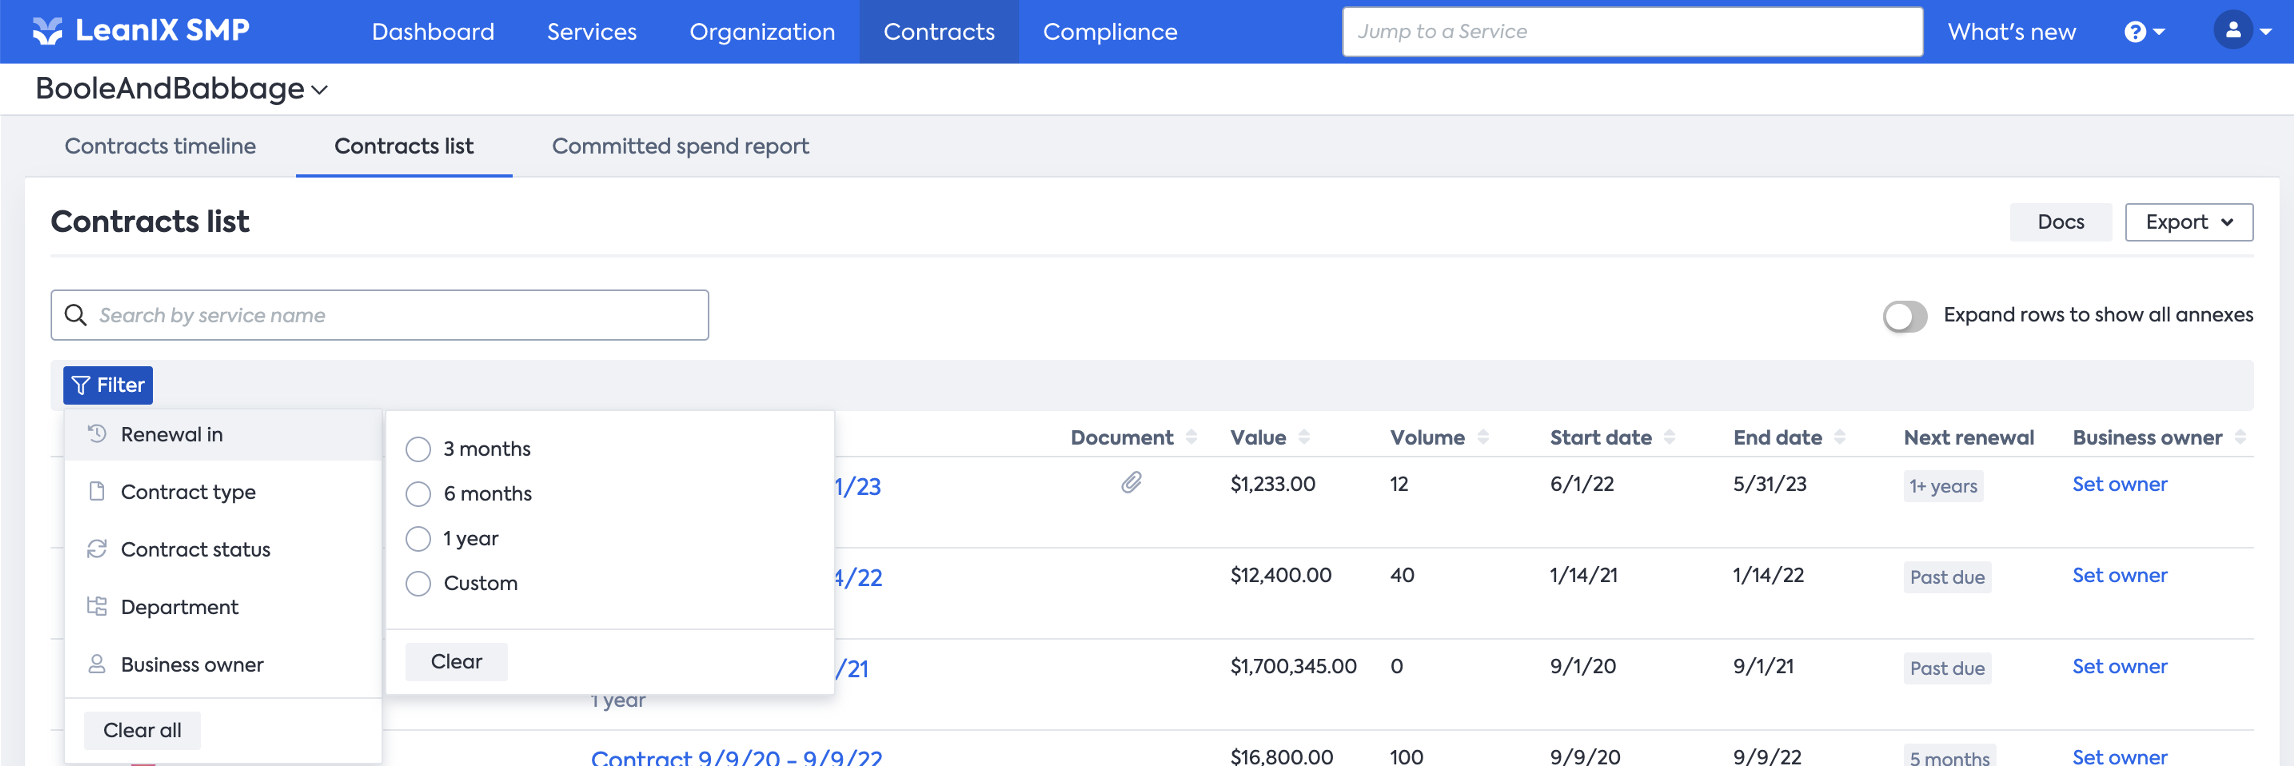Open the Contract 9/9/20 – 9/9/22 link
2294x768 pixels.
pos(737,758)
